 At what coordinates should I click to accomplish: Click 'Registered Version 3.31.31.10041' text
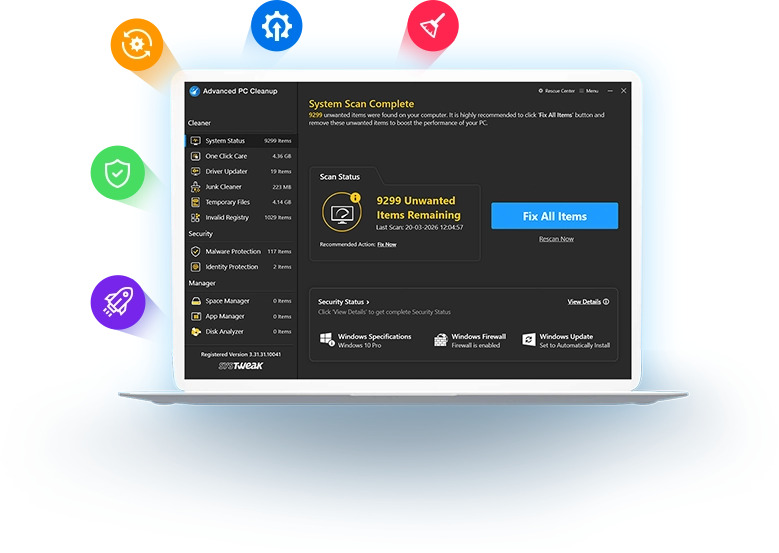click(241, 354)
